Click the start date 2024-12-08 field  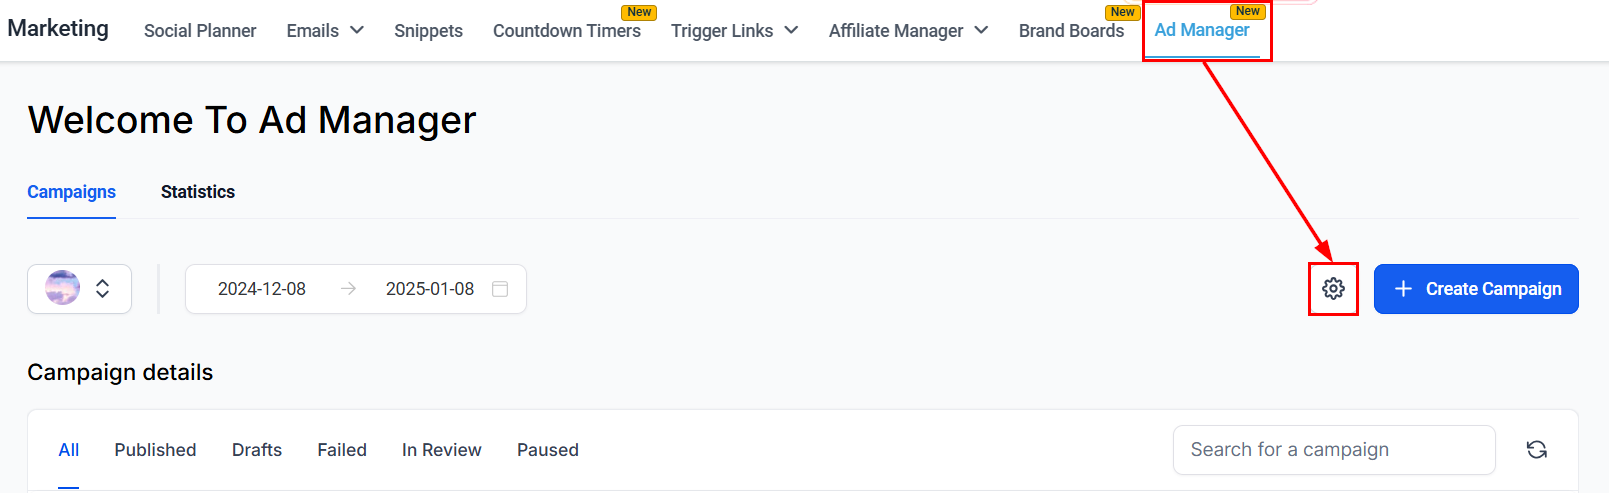[262, 289]
